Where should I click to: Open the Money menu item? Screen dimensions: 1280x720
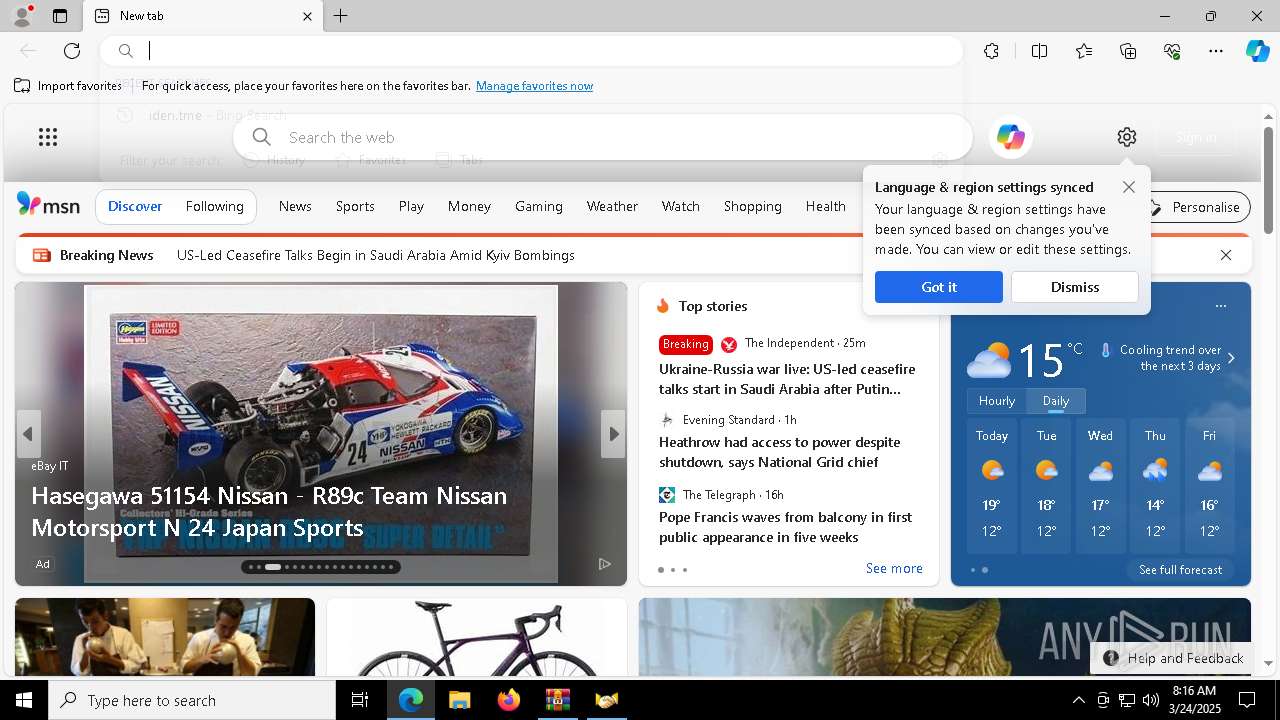[469, 206]
